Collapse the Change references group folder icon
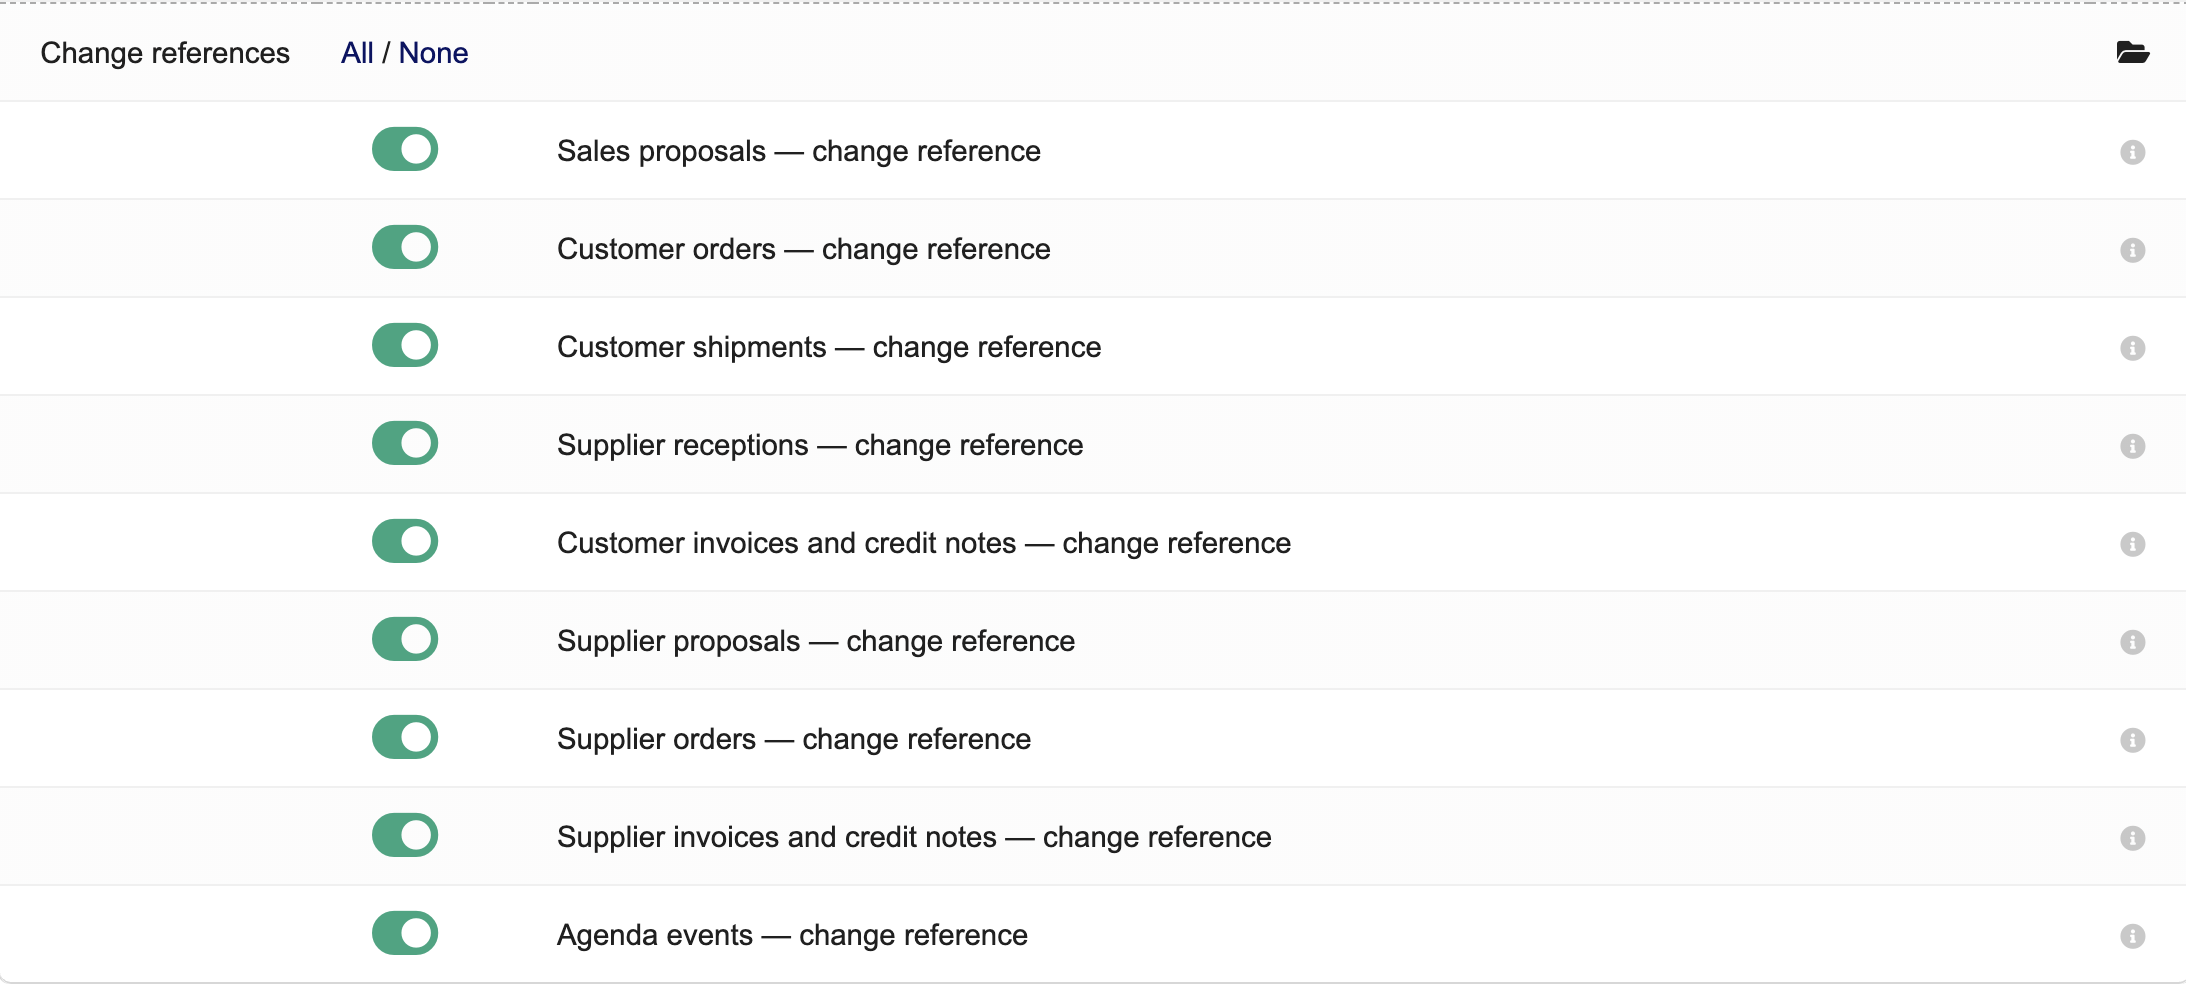2186x984 pixels. click(2132, 53)
